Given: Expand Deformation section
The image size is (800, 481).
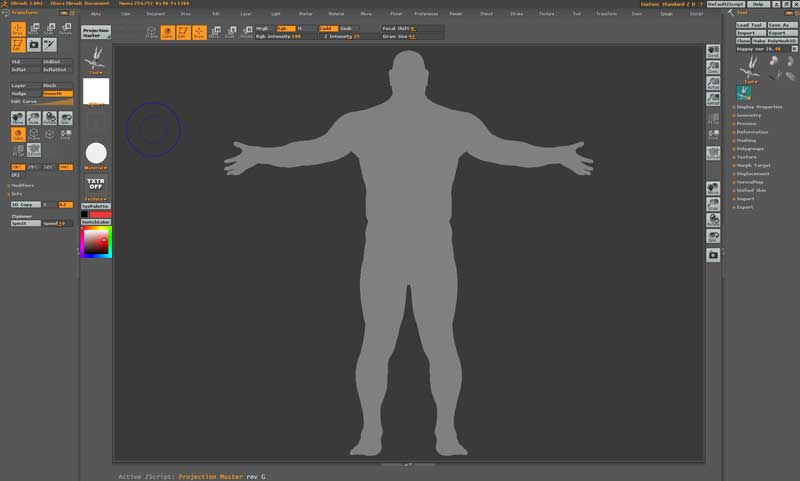Looking at the screenshot, I should coord(752,132).
